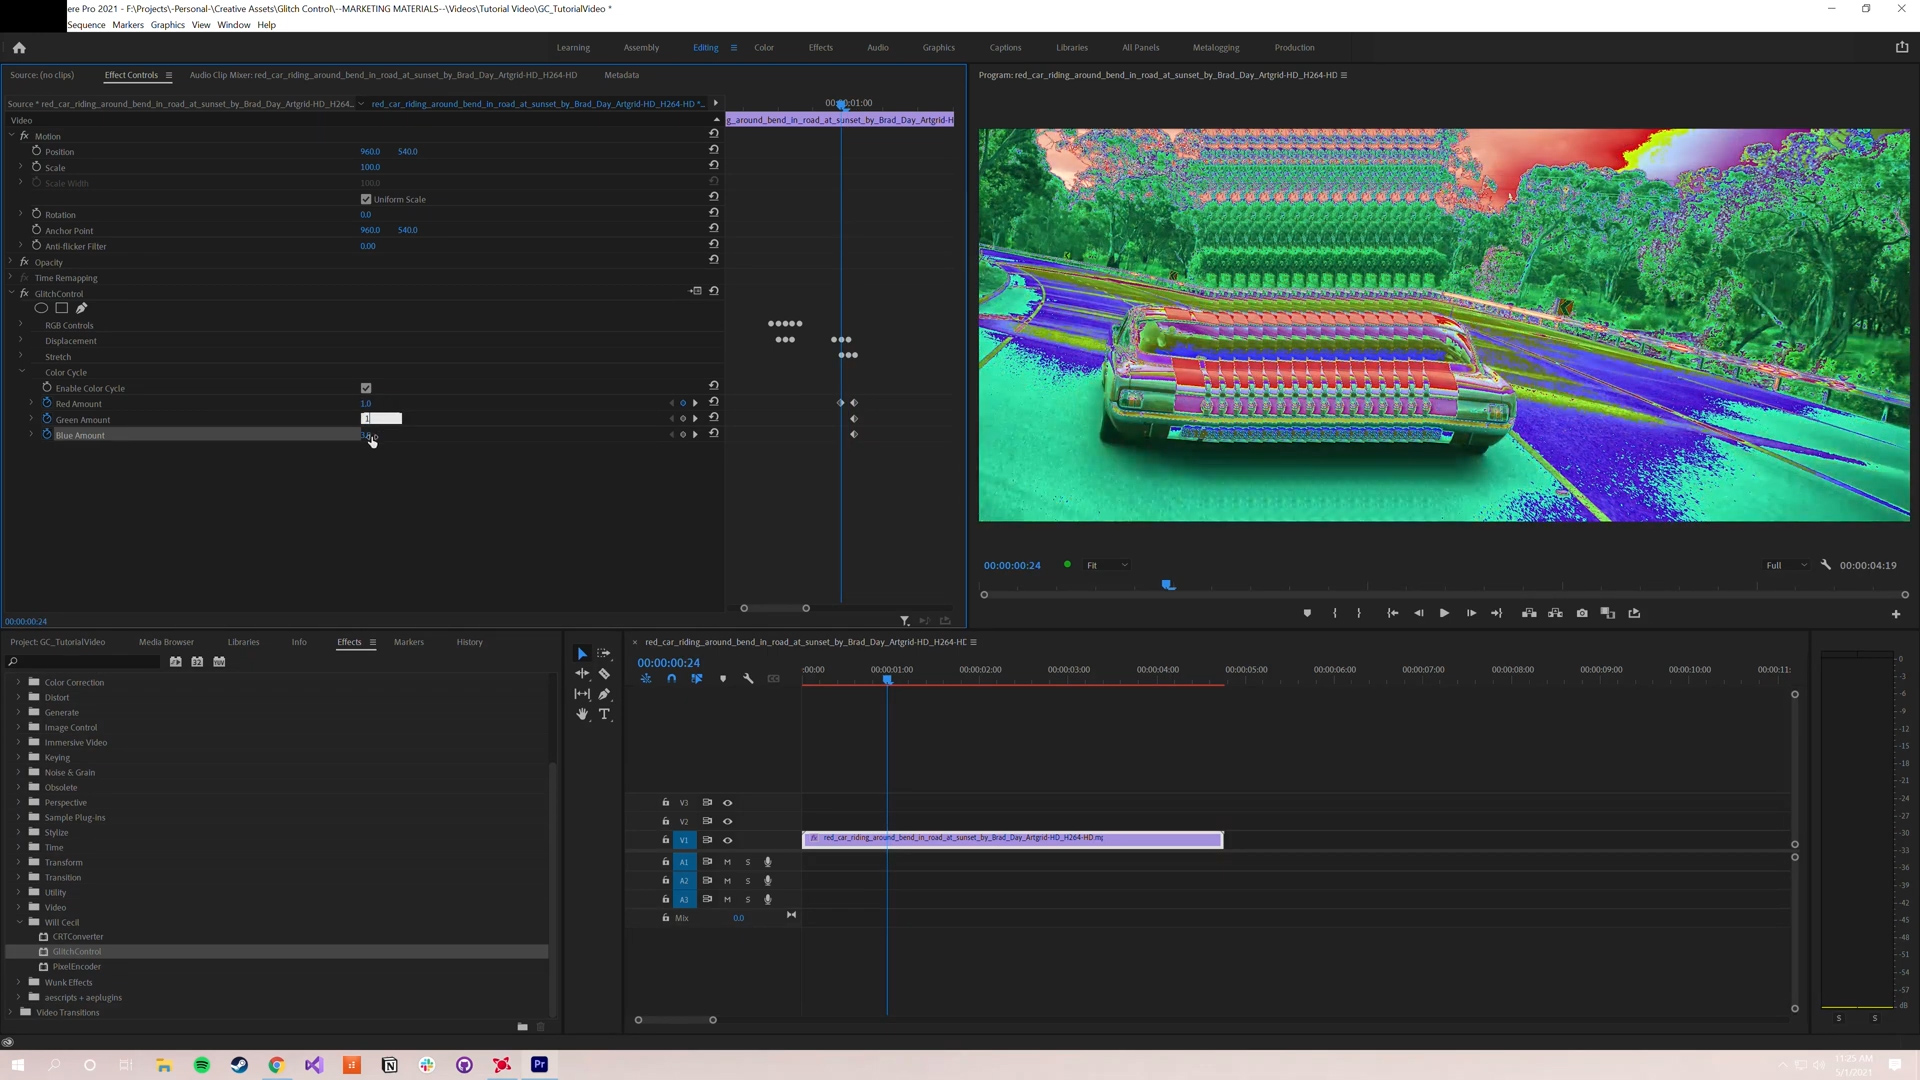Hide track V1 with eye icon
This screenshot has height=1080, width=1920.
point(728,840)
